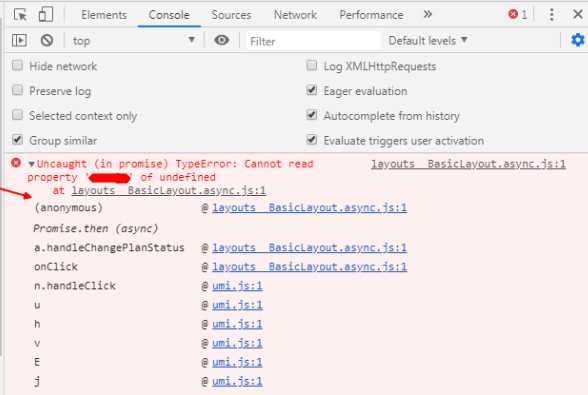Viewport: 588px width, 395px height.
Task: Open a.handleChangePlanStatus source link
Action: pos(309,248)
